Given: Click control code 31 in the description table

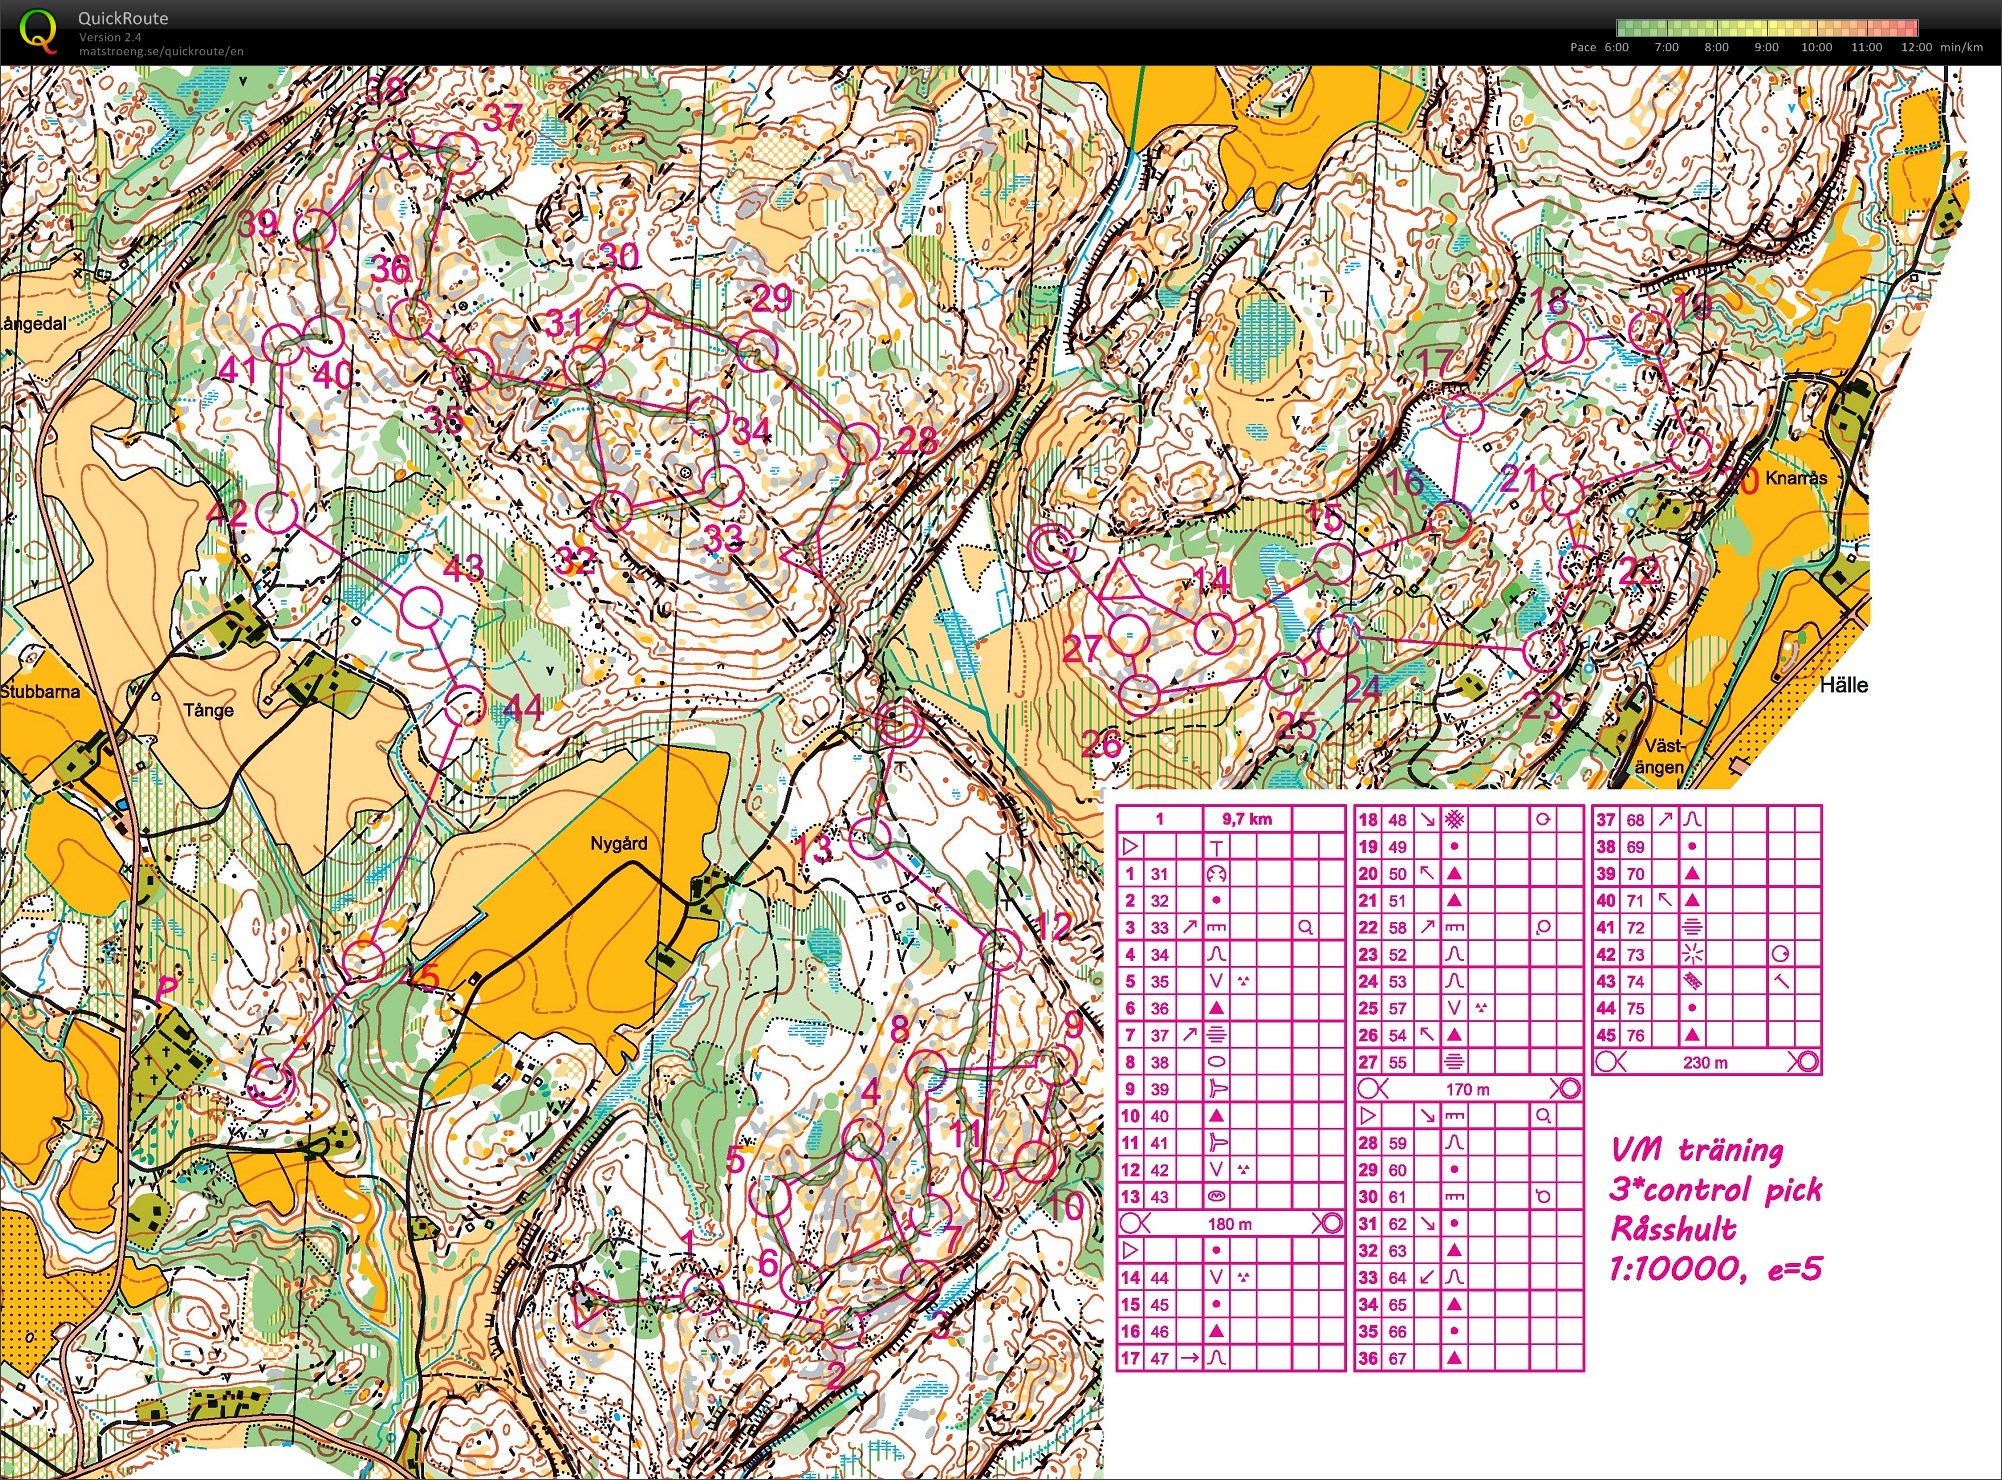Looking at the screenshot, I should click(x=1159, y=874).
